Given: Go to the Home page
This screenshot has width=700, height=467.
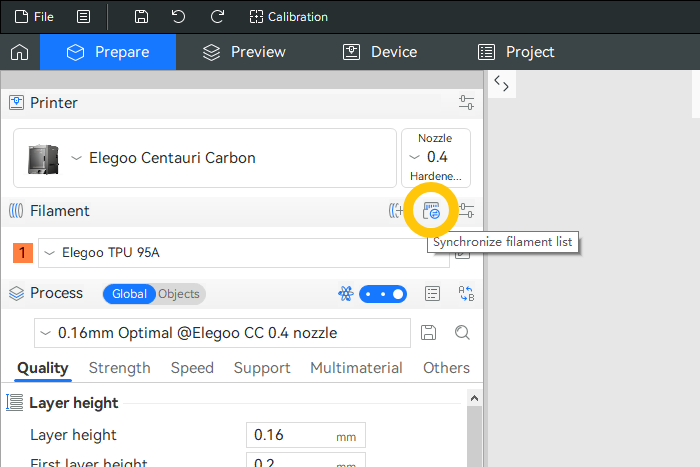Looking at the screenshot, I should 20,52.
